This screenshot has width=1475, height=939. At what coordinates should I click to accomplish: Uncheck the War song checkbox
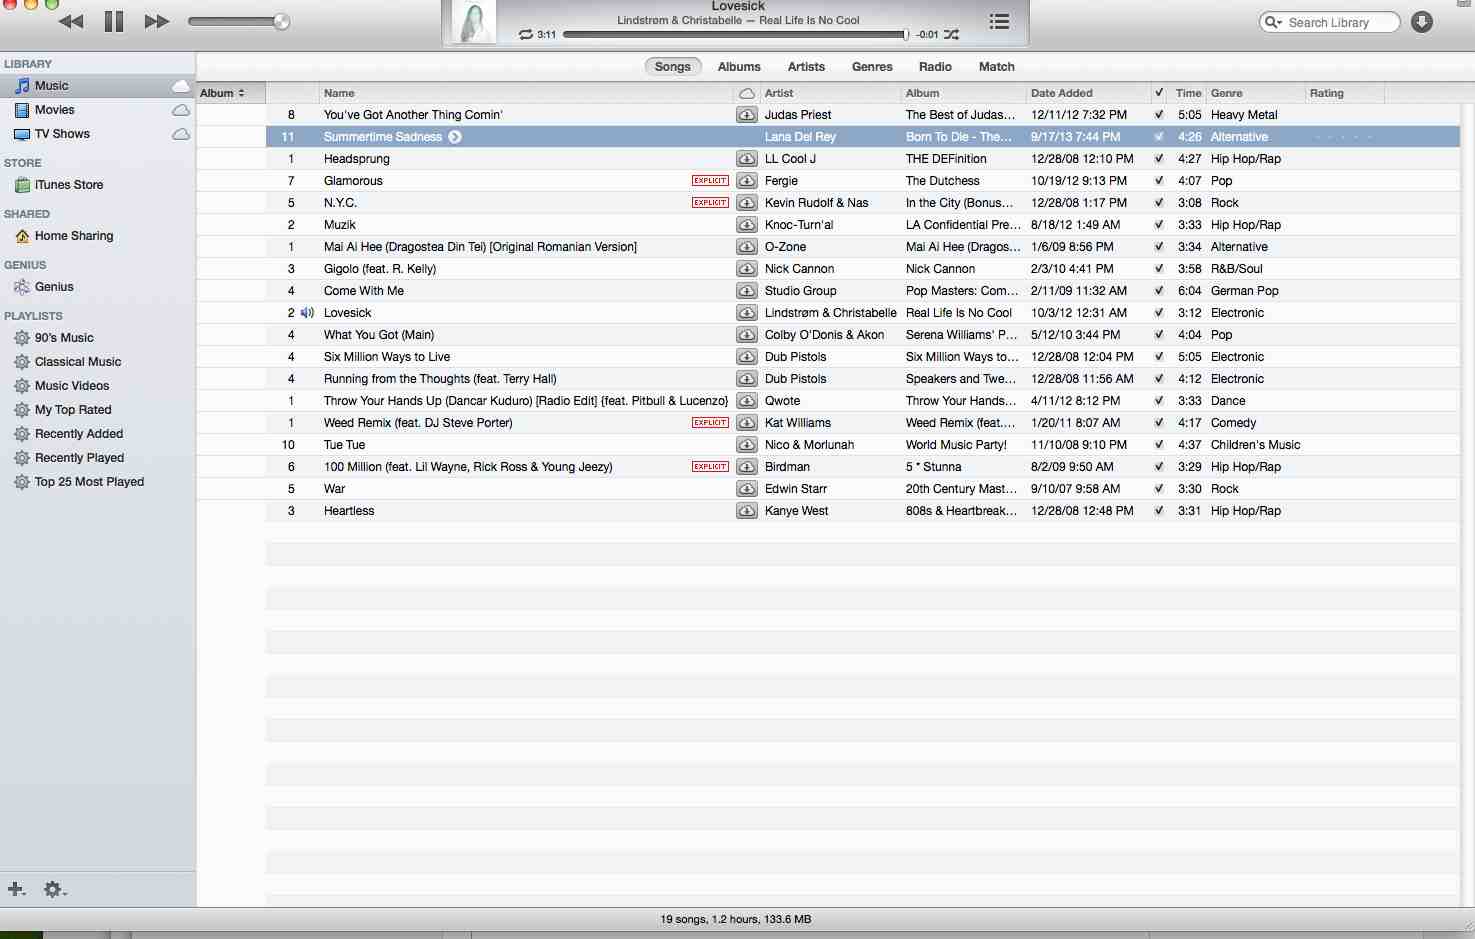click(1159, 489)
